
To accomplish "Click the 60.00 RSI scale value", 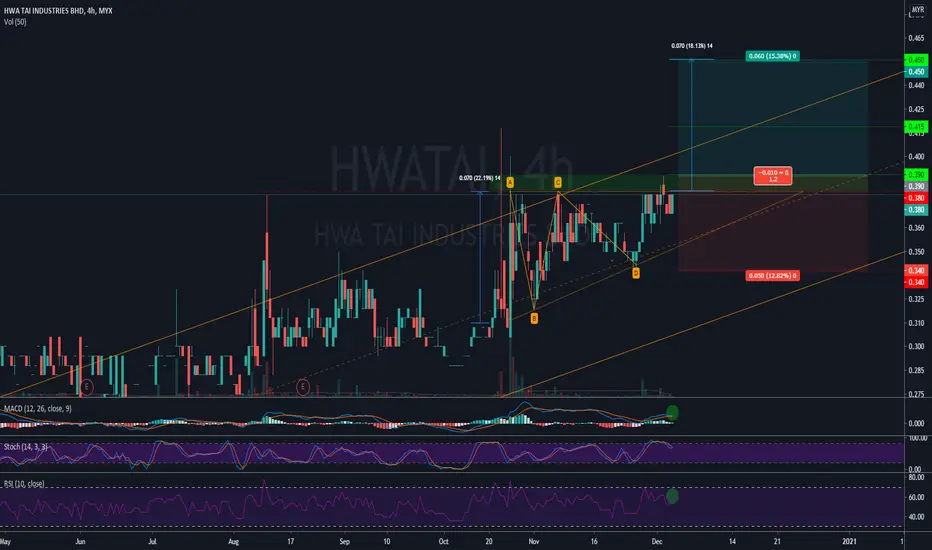I will click(x=917, y=497).
